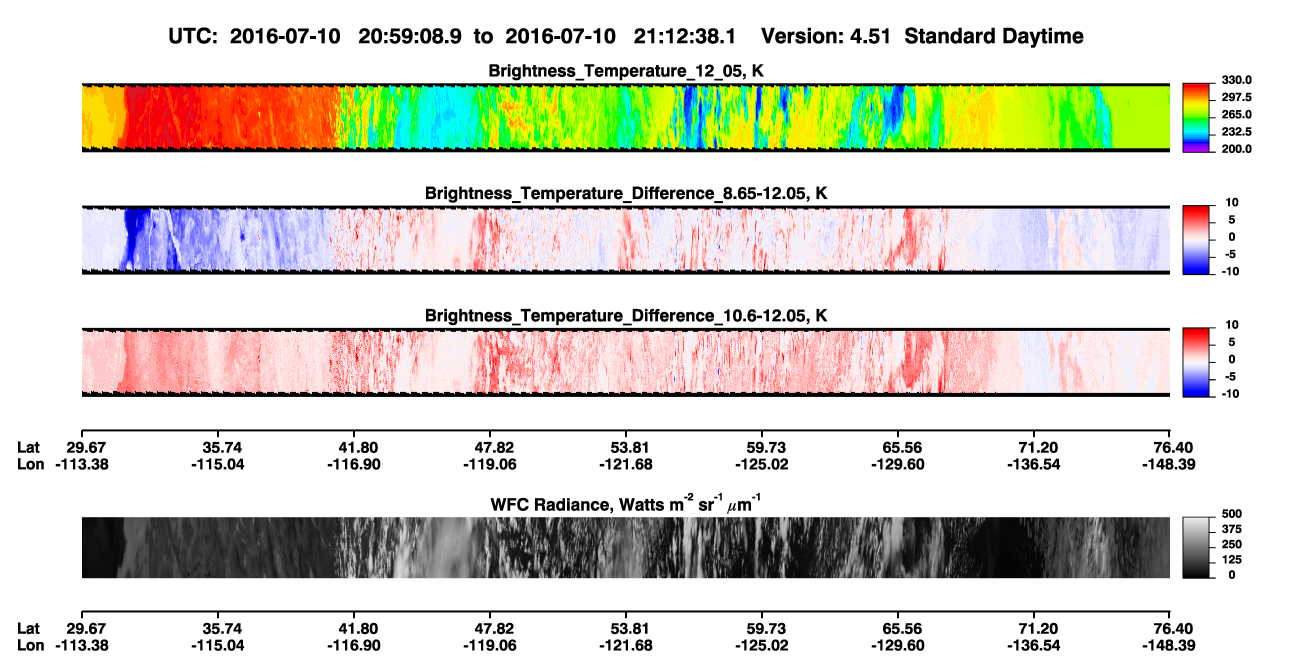Screen dimensions: 1300x667
Task: Click longitude "-116.90" on the axis below the WFC Radiance panel
Action: 353,644
